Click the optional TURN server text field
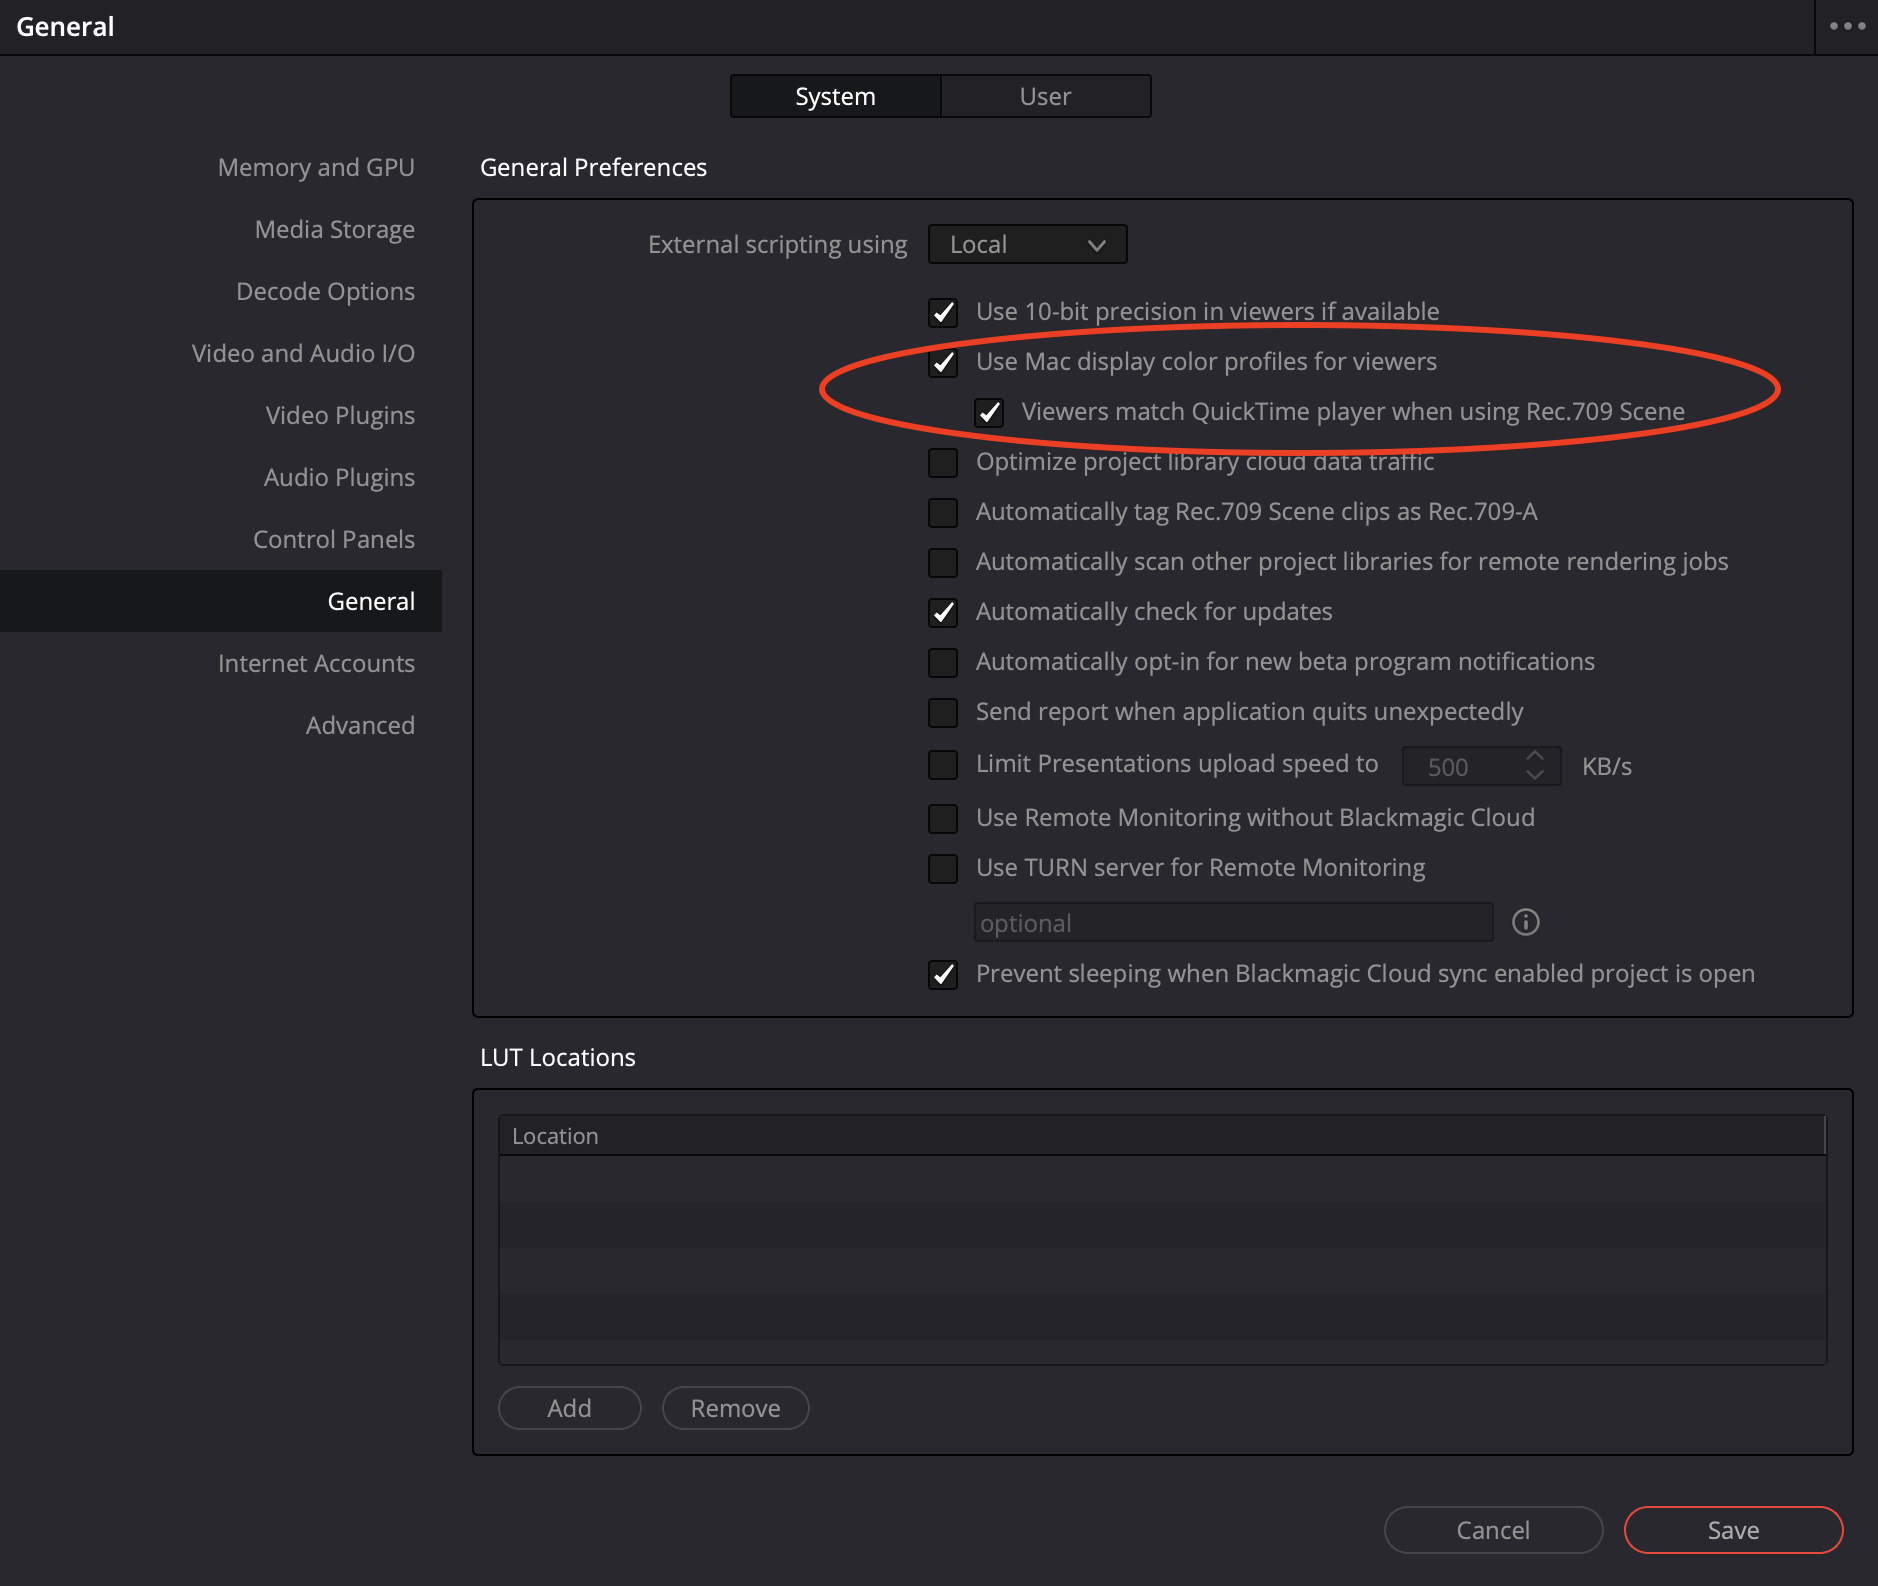Viewport: 1878px width, 1586px height. (1233, 923)
